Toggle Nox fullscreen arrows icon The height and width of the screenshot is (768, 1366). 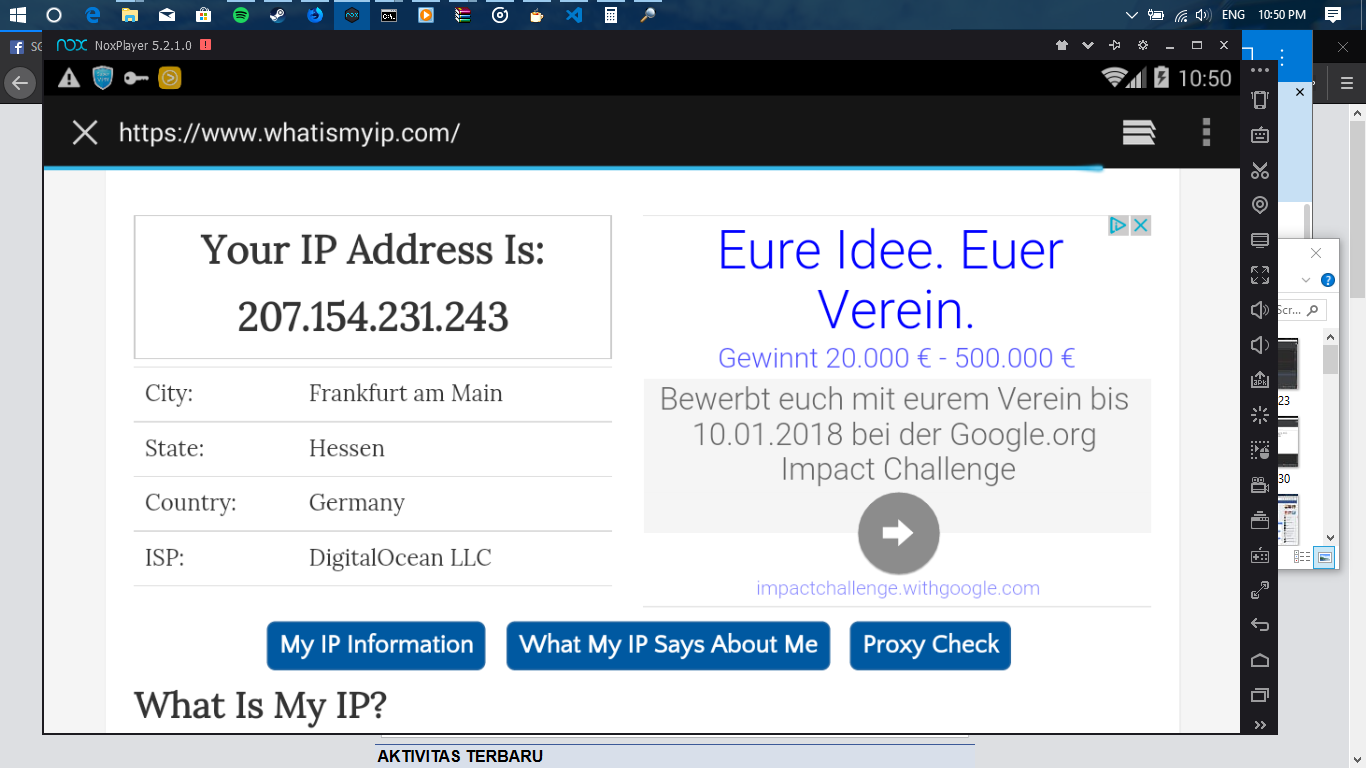(1260, 275)
